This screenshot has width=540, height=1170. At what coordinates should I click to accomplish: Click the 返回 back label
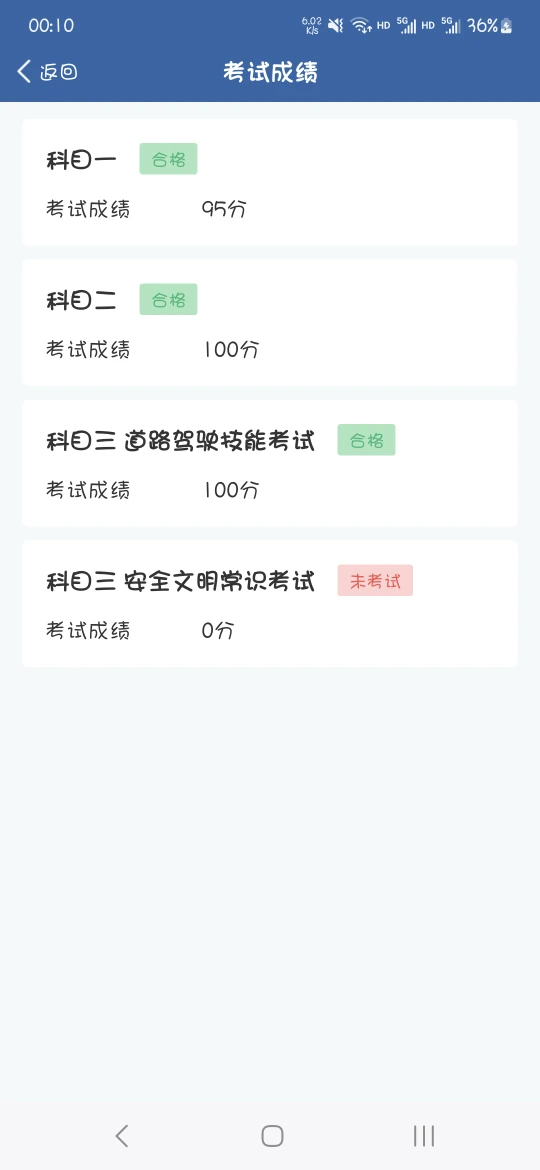coord(58,72)
